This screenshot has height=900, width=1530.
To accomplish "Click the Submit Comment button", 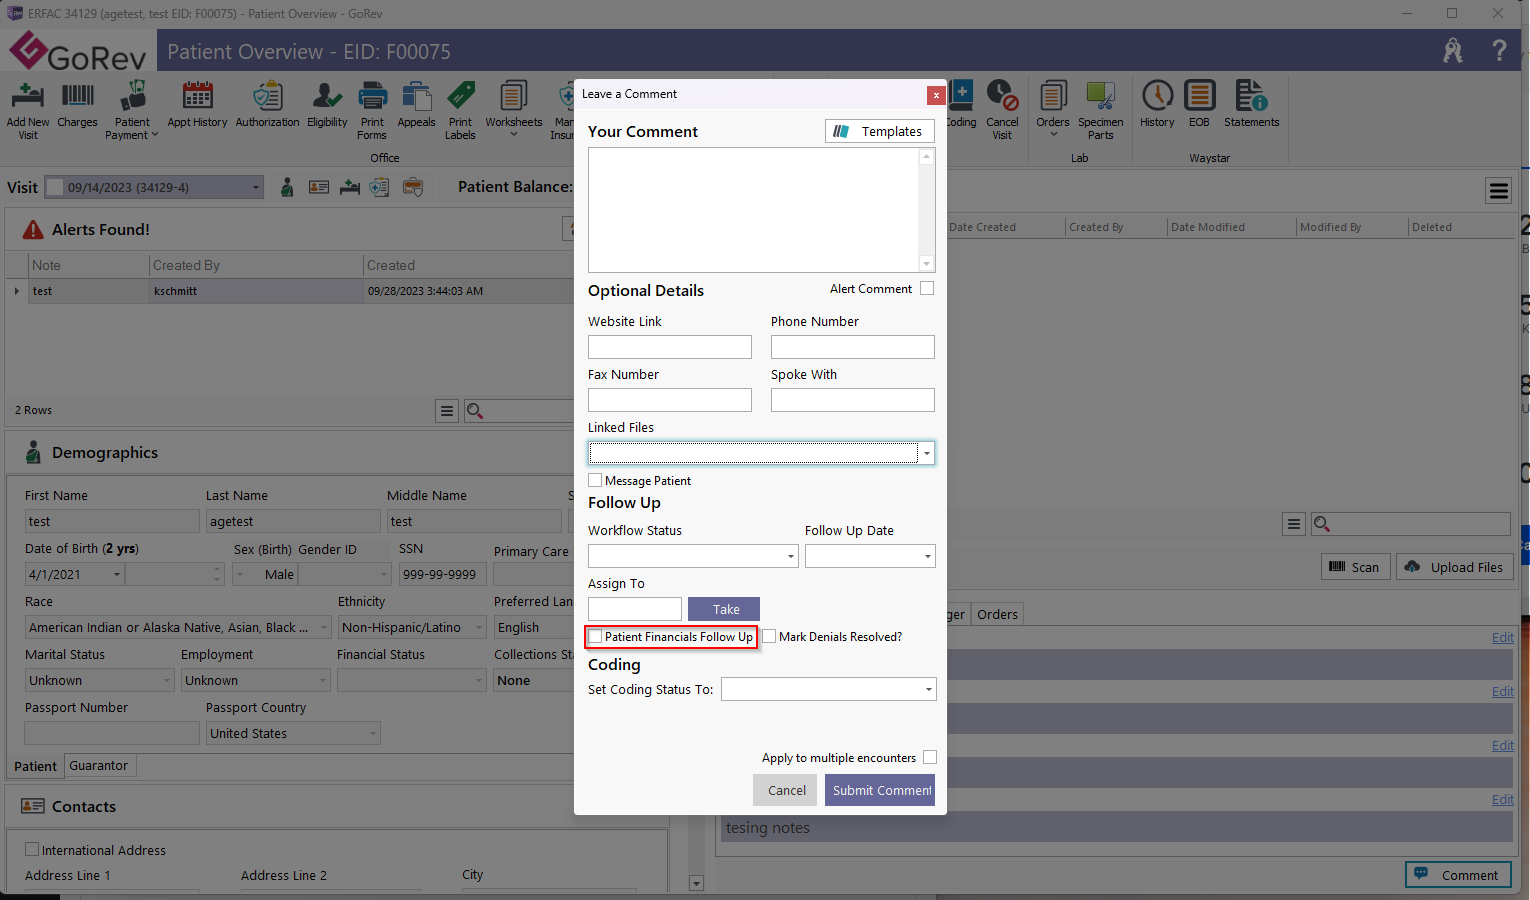I will coord(880,790).
